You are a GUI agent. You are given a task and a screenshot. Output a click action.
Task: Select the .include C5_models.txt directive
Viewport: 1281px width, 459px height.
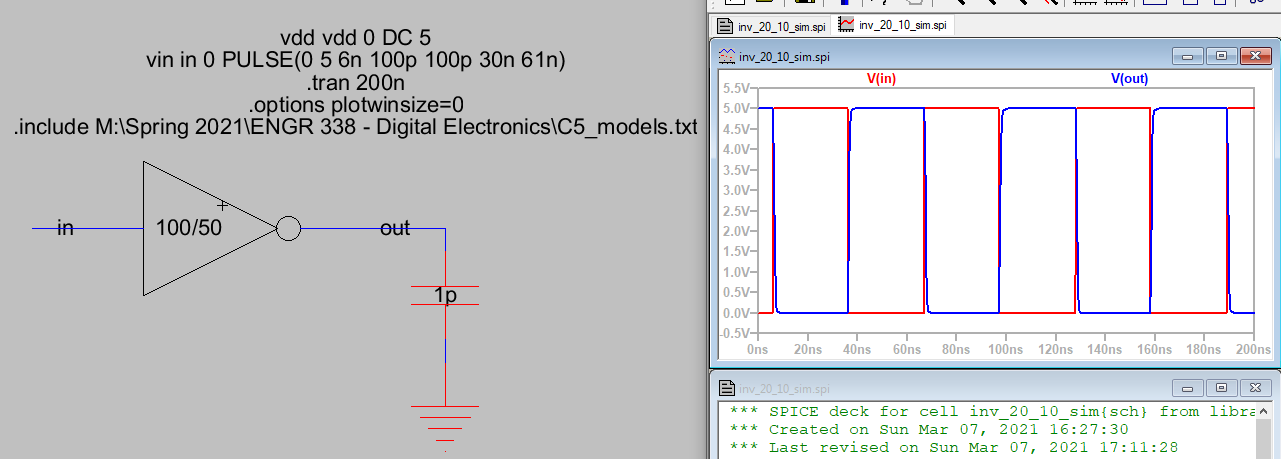point(356,127)
